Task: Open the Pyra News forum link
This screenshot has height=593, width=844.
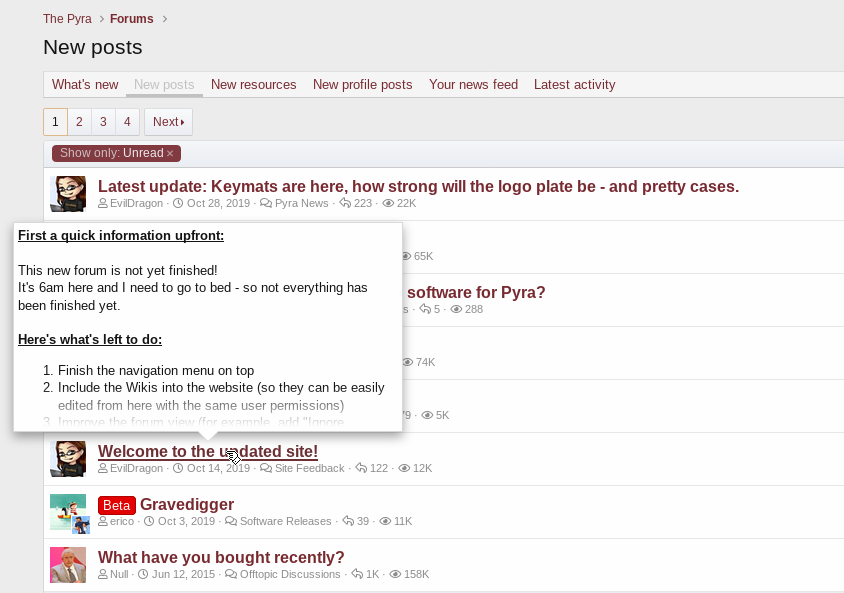Action: tap(301, 203)
